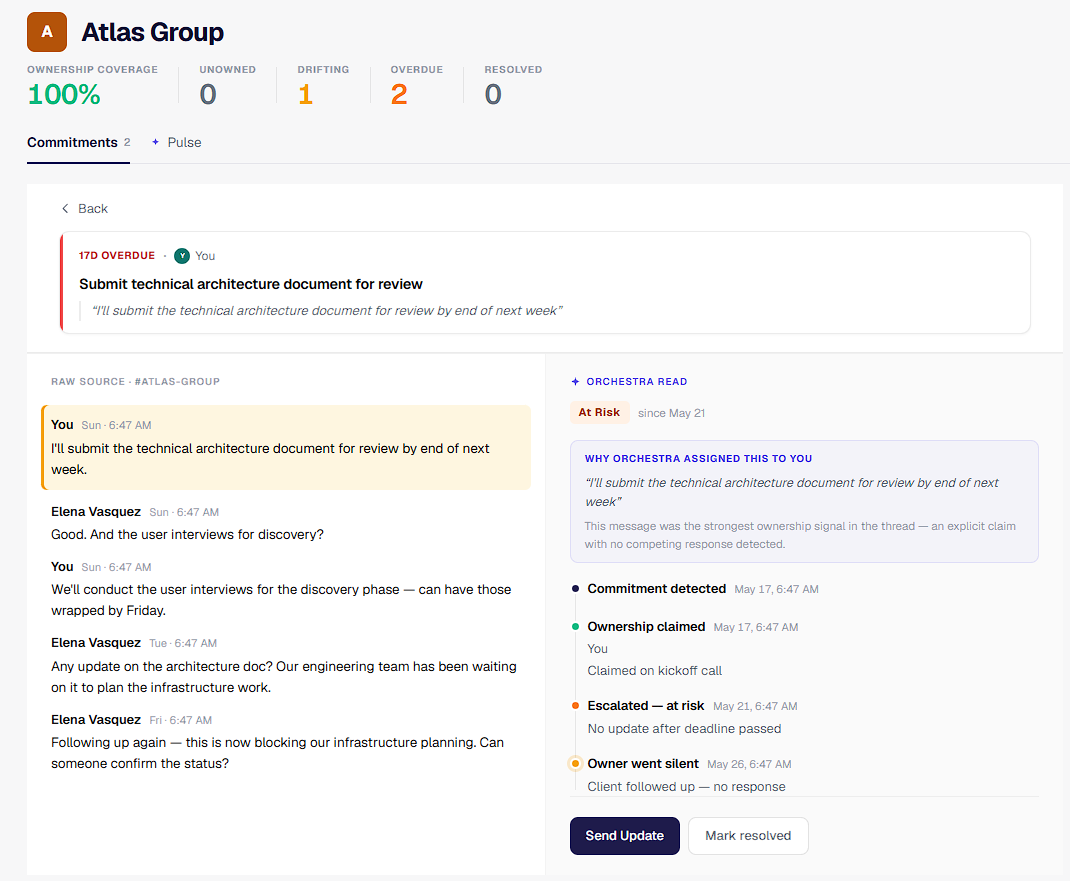The width and height of the screenshot is (1070, 881).
Task: Click the Owner went silent timeline marker
Action: click(575, 764)
